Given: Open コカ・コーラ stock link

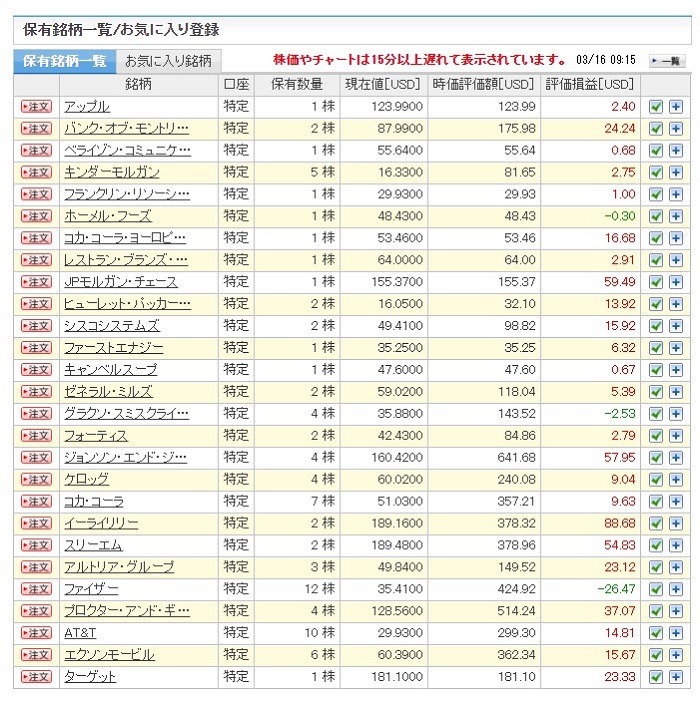Looking at the screenshot, I should 94,502.
